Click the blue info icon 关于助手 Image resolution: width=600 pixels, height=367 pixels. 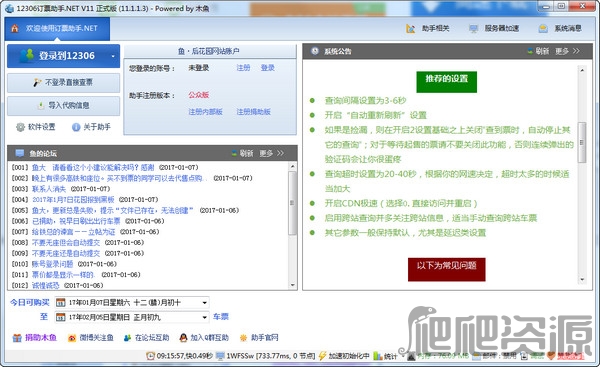coord(76,127)
